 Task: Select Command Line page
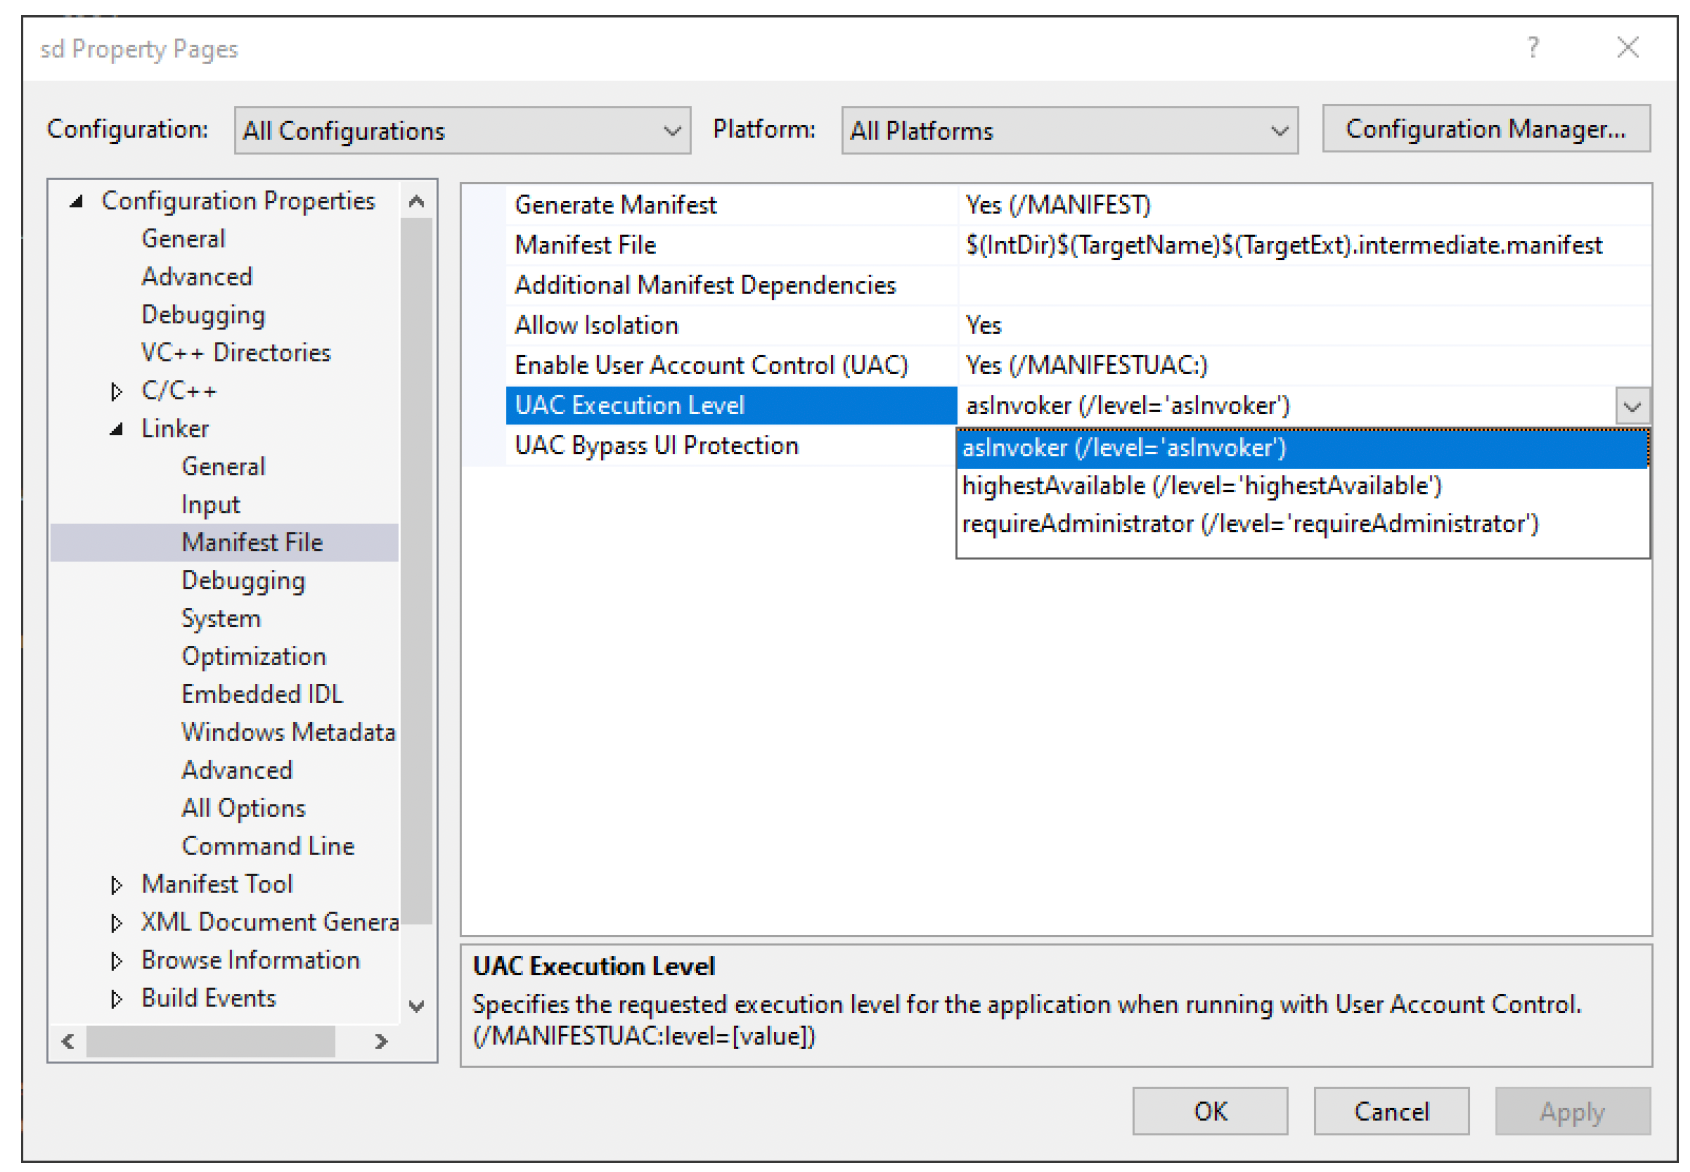point(268,847)
